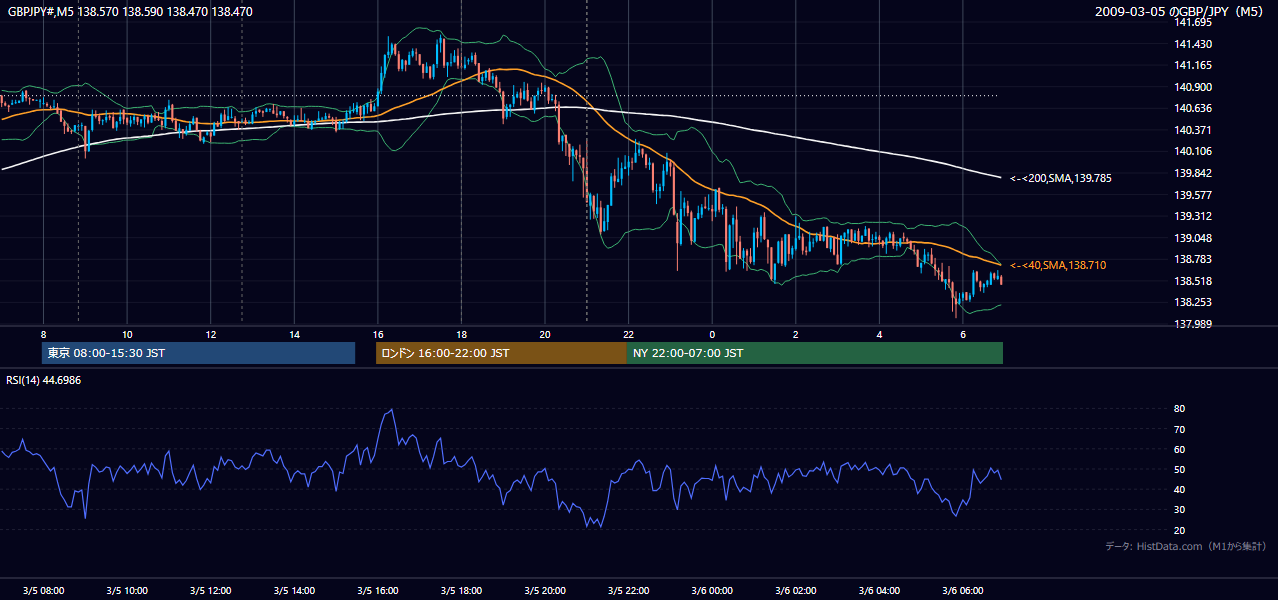Click the 3/5 10:00 date label
The image size is (1278, 600).
pos(127,591)
